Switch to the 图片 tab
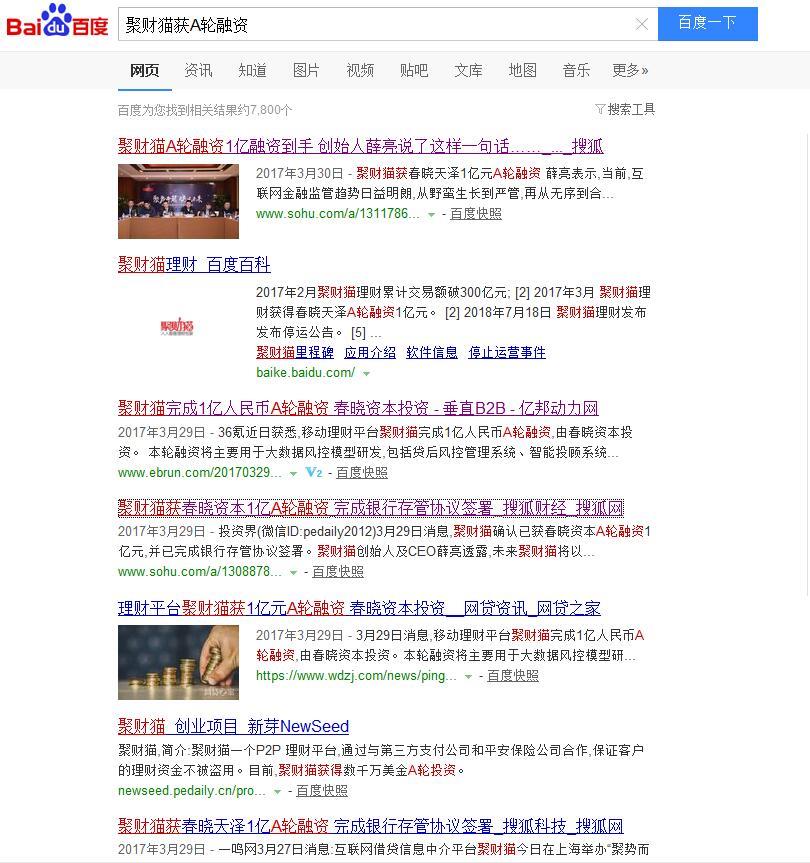Screen dimensions: 810x863 pyautogui.click(x=306, y=70)
